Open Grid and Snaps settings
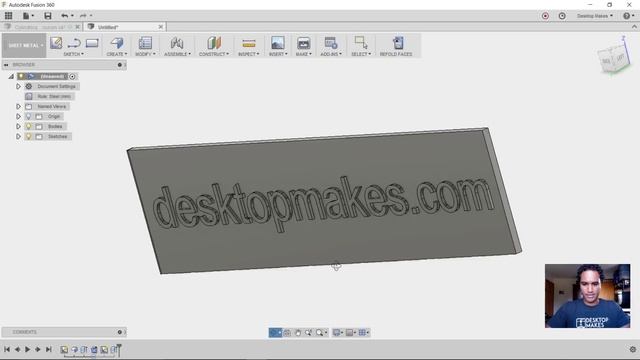Screen dimensions: 640x360 coord(363,333)
